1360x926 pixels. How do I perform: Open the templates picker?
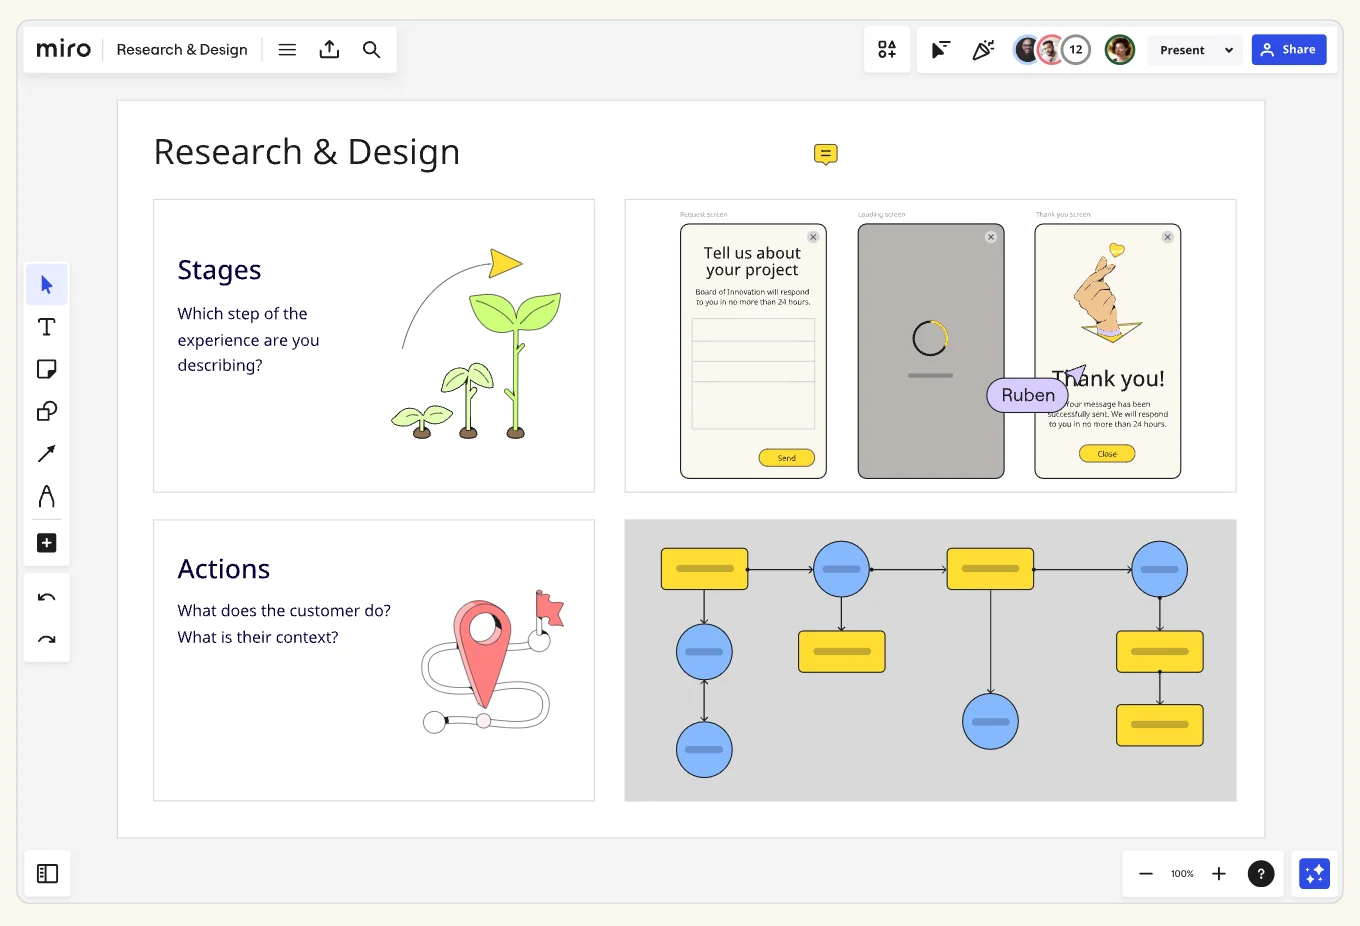tap(886, 49)
